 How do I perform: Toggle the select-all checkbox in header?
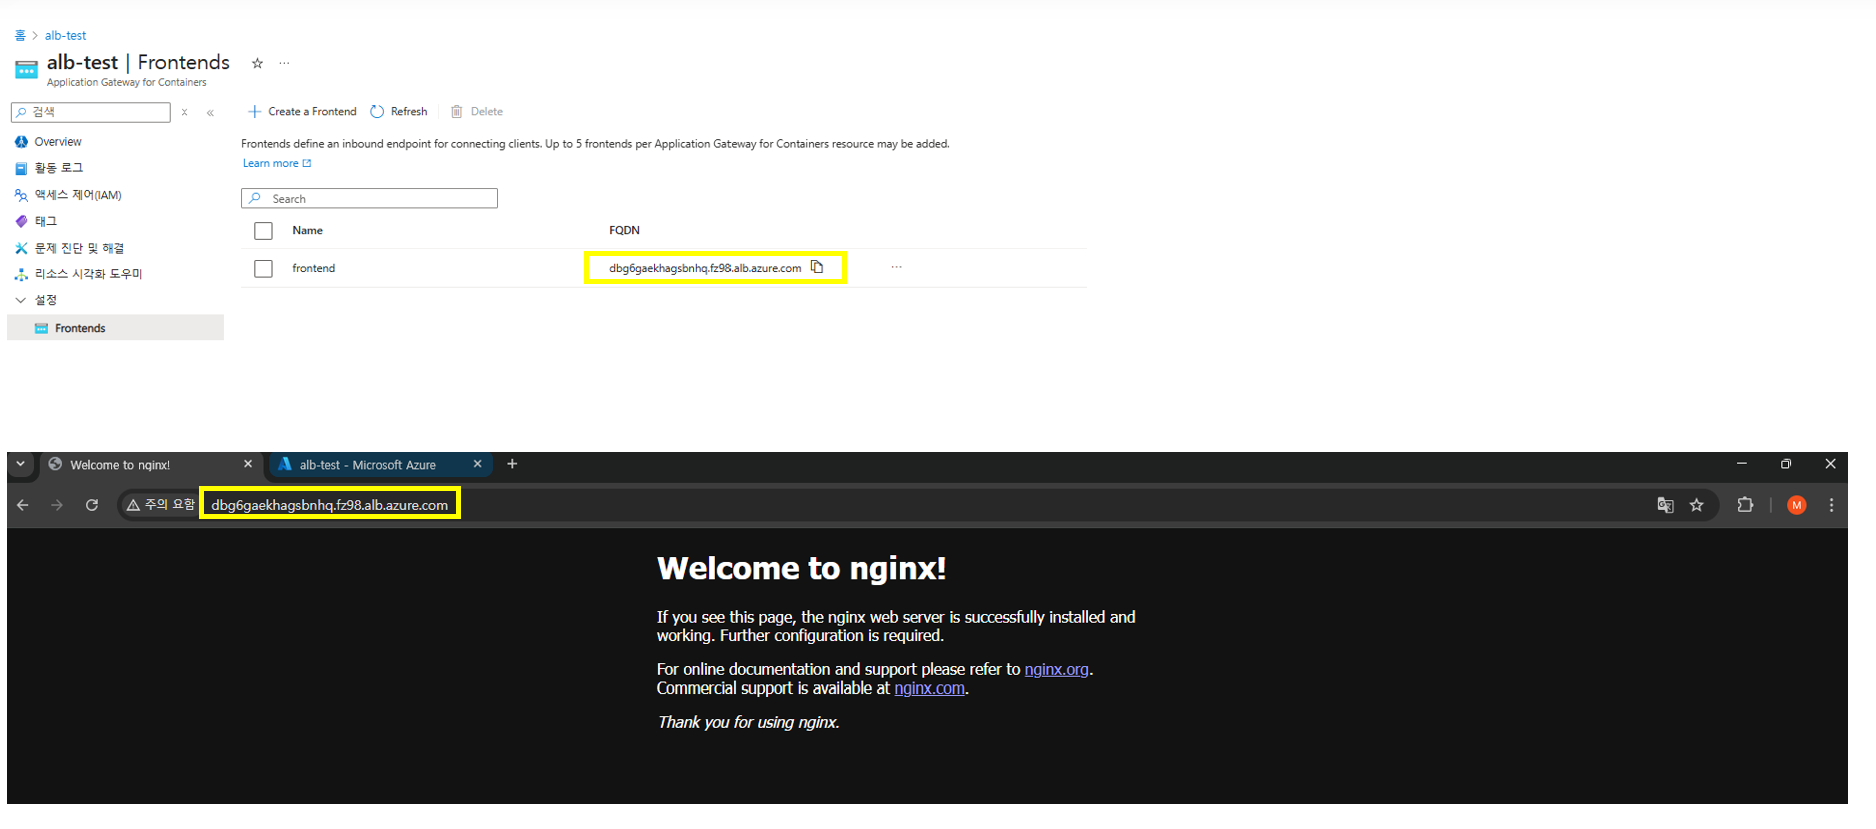click(263, 231)
